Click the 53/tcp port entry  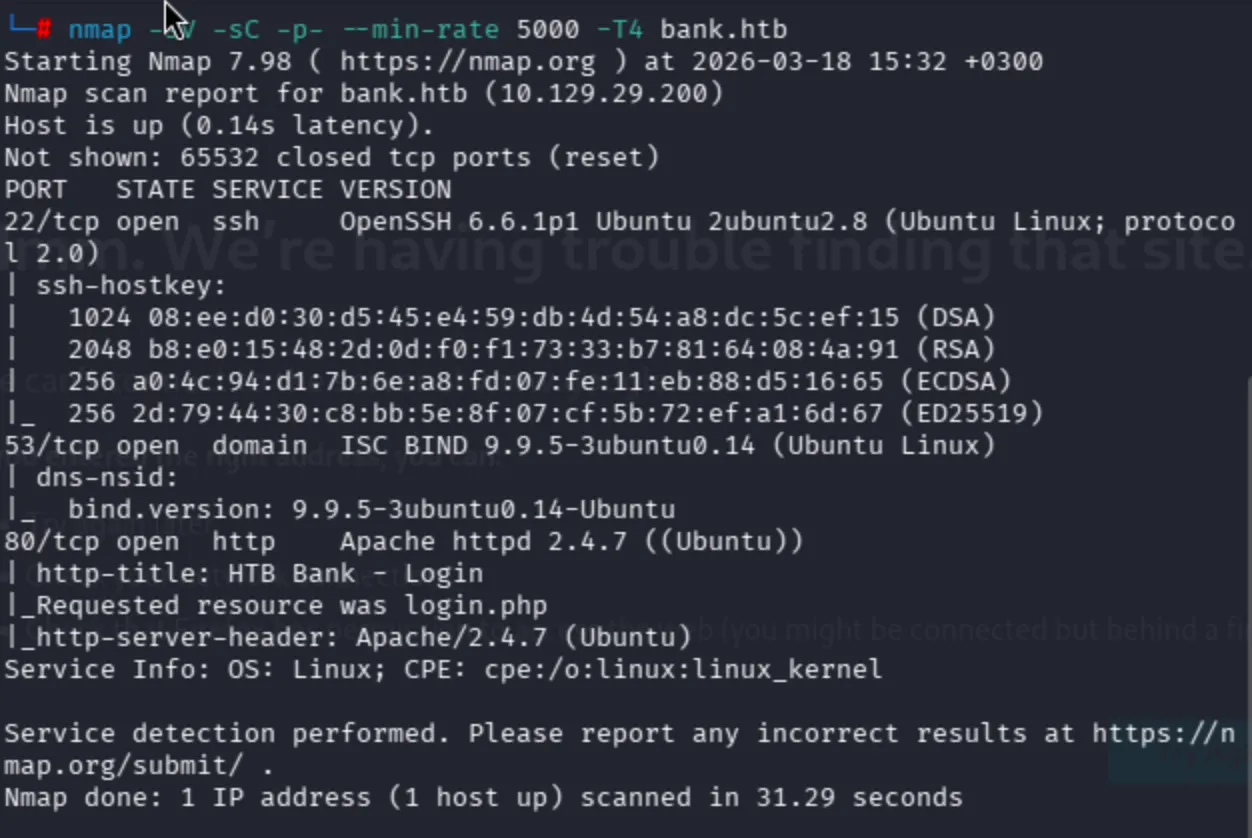(52, 446)
